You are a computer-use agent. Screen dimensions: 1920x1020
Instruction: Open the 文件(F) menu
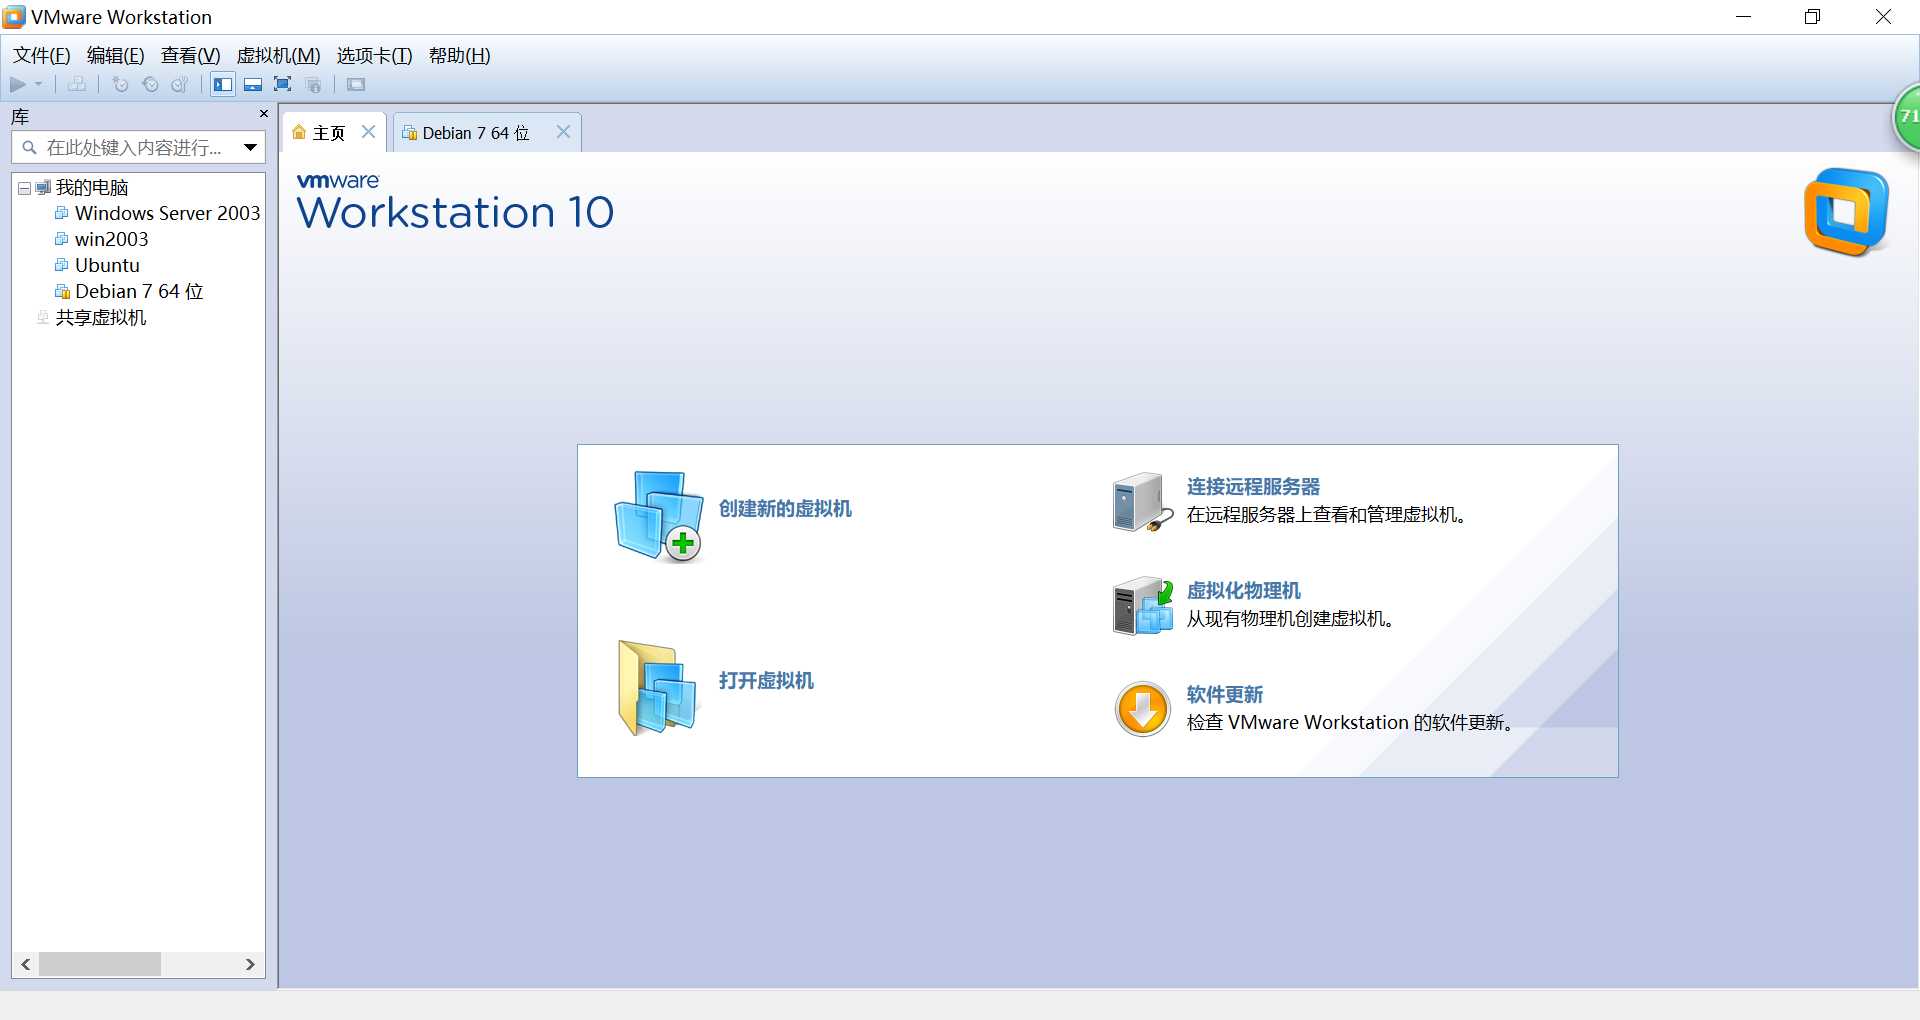(41, 56)
